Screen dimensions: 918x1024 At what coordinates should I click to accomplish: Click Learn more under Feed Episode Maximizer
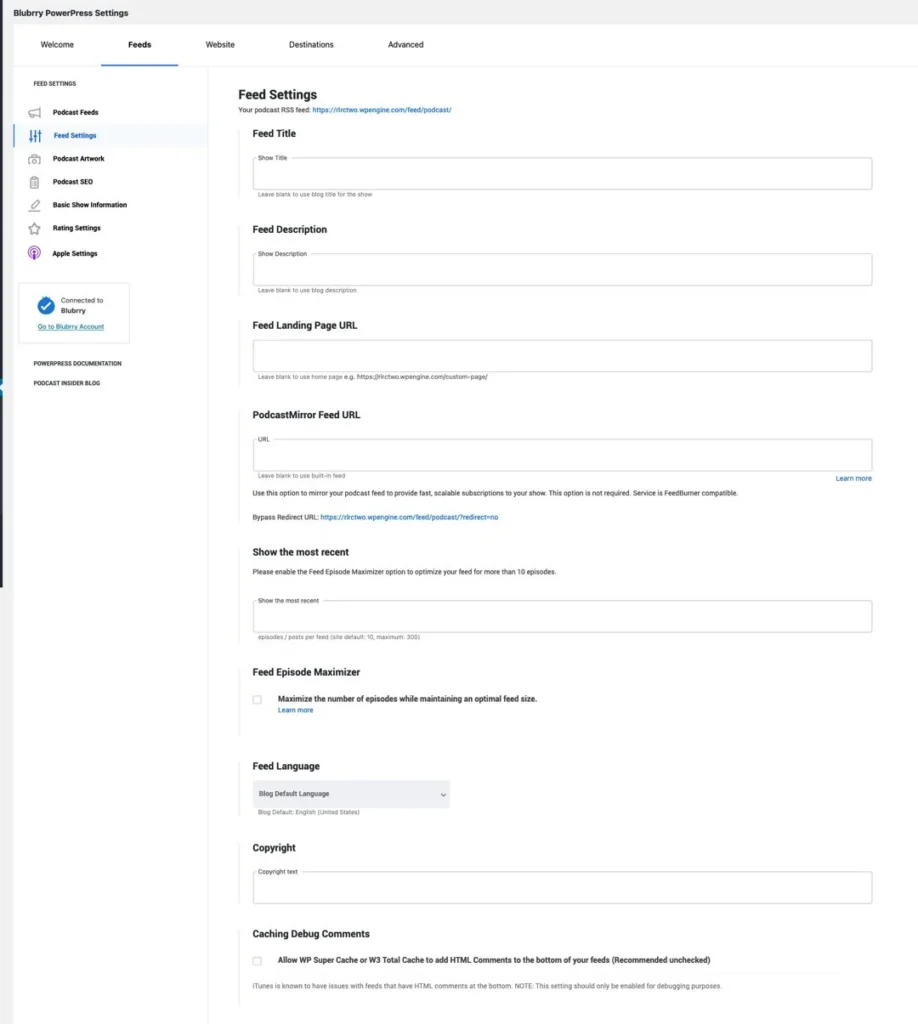coord(296,711)
